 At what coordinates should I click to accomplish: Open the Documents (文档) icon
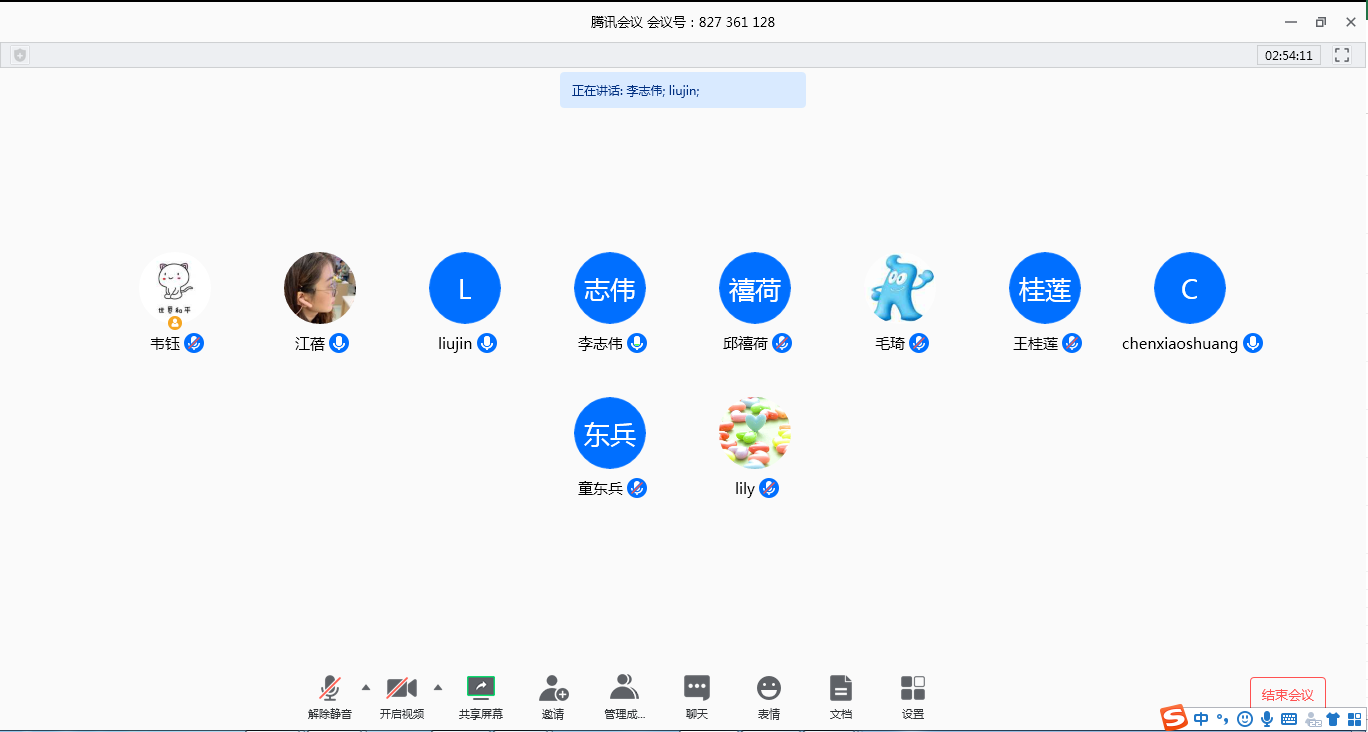click(841, 689)
